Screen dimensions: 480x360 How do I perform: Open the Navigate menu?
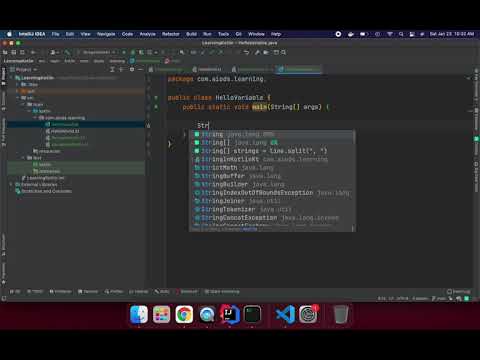point(106,34)
